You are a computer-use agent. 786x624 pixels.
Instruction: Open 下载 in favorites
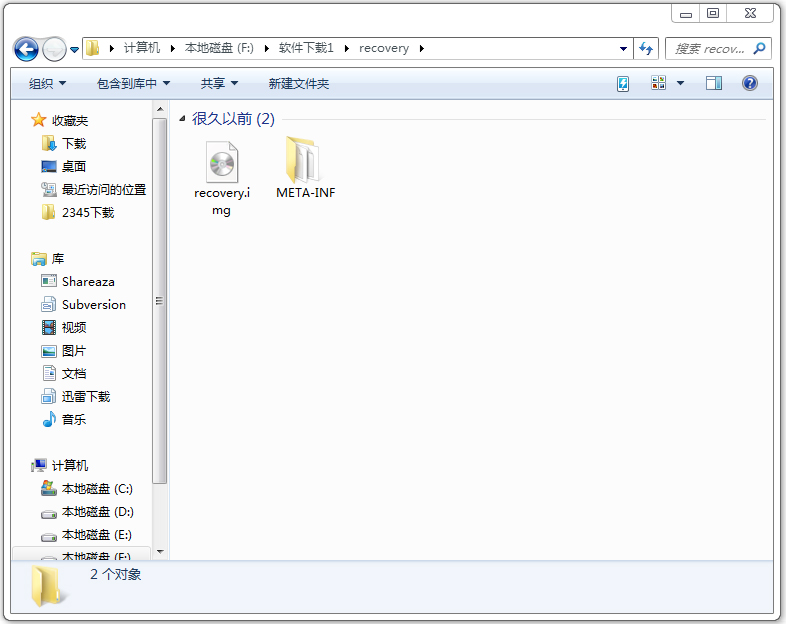74,143
